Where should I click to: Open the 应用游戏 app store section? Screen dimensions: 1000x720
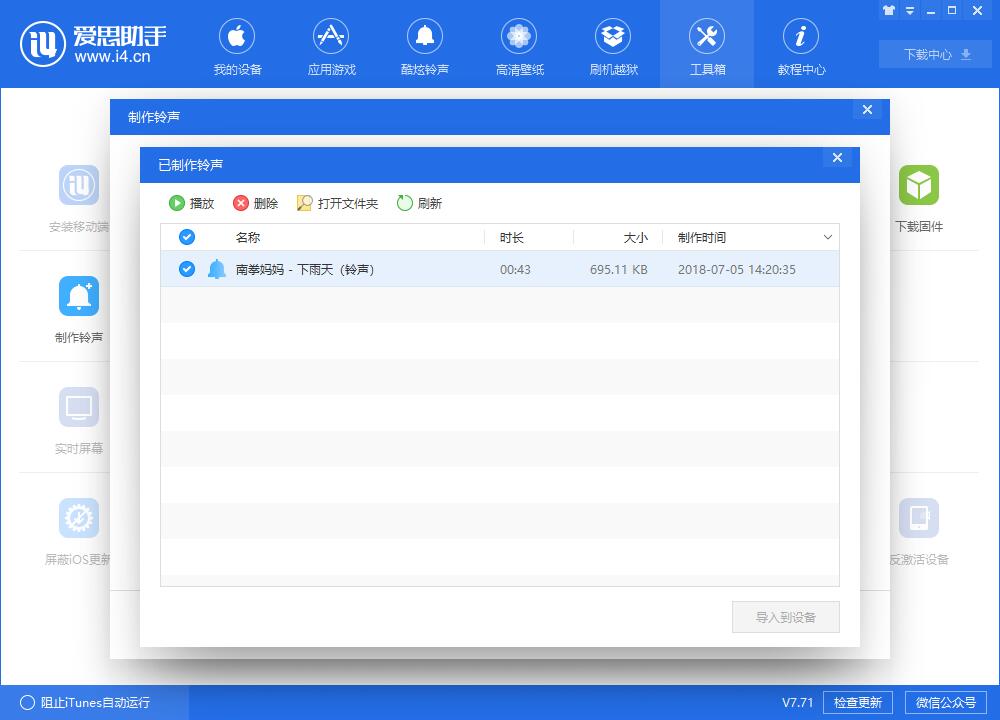(330, 45)
